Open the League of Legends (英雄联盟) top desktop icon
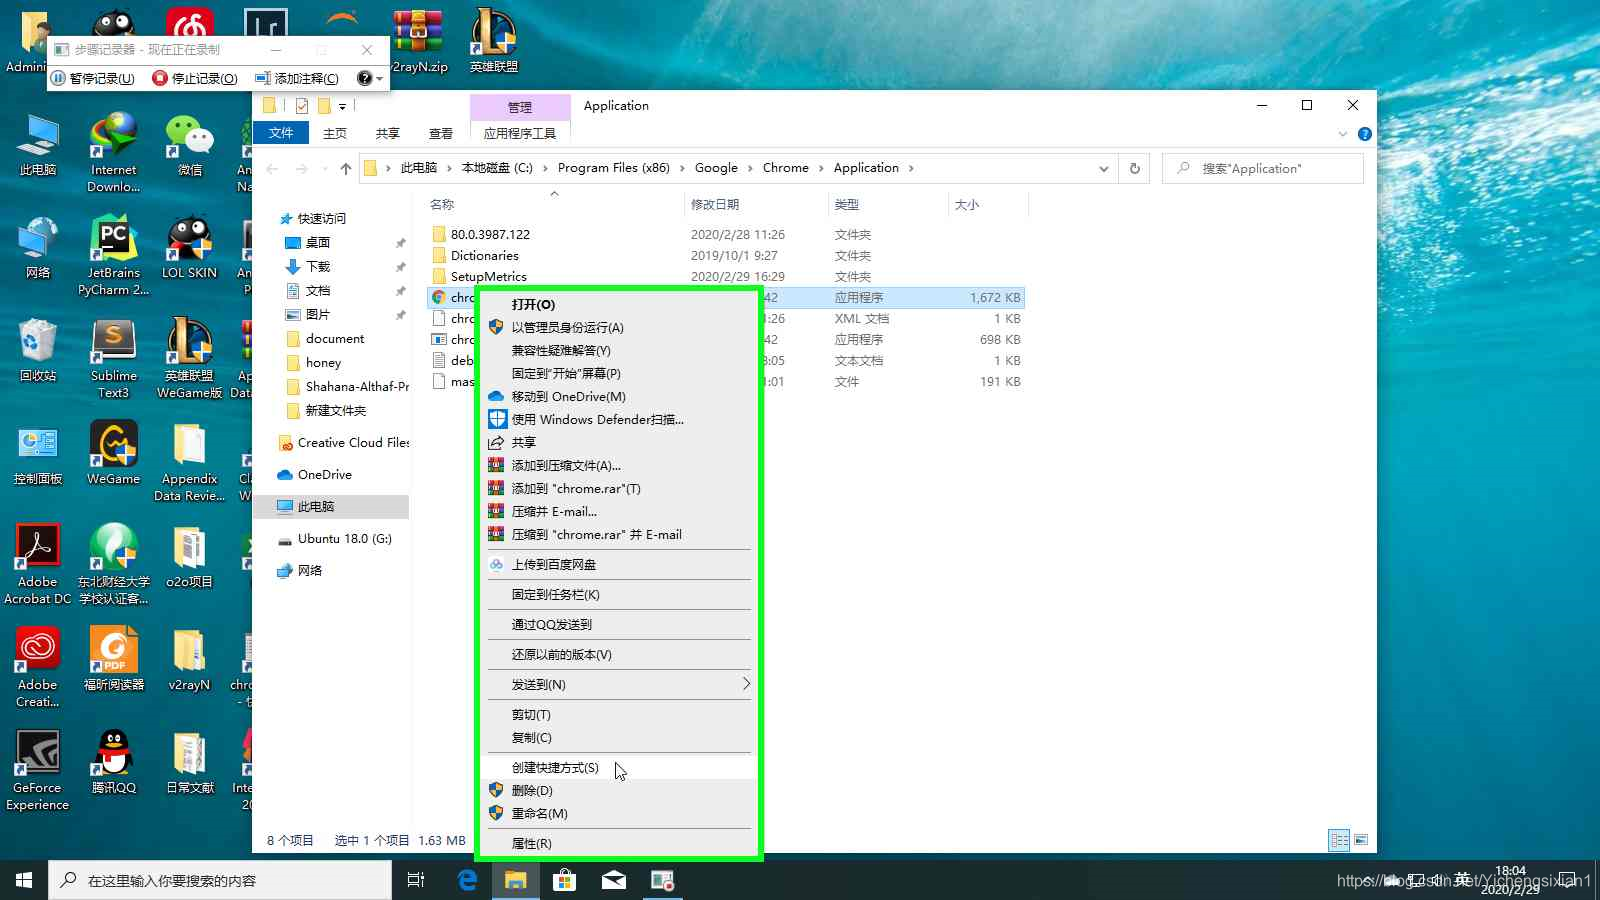1600x900 pixels. (494, 41)
